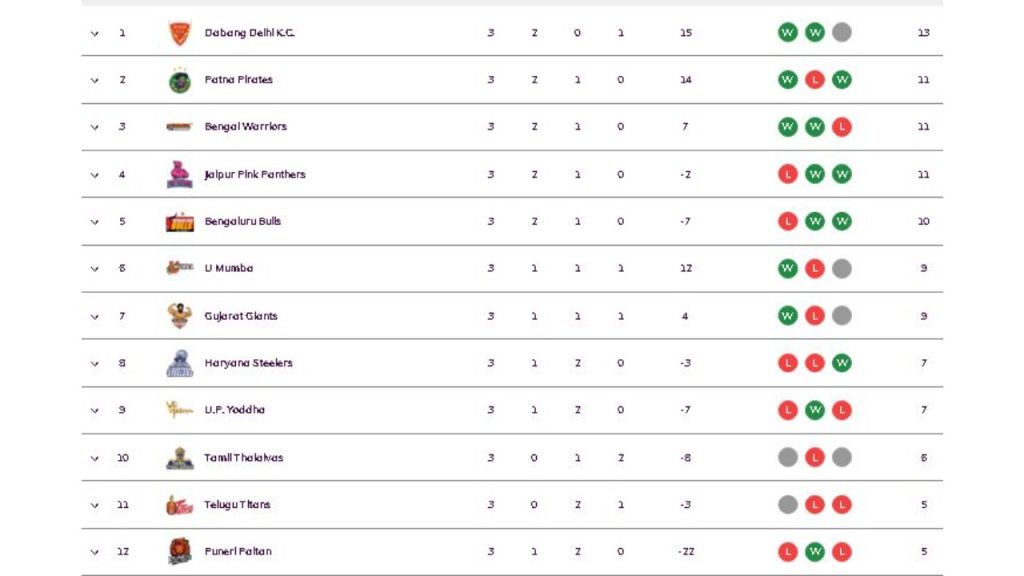The width and height of the screenshot is (1024, 576).
Task: Click the Puneri Paltan team logo
Action: point(179,551)
